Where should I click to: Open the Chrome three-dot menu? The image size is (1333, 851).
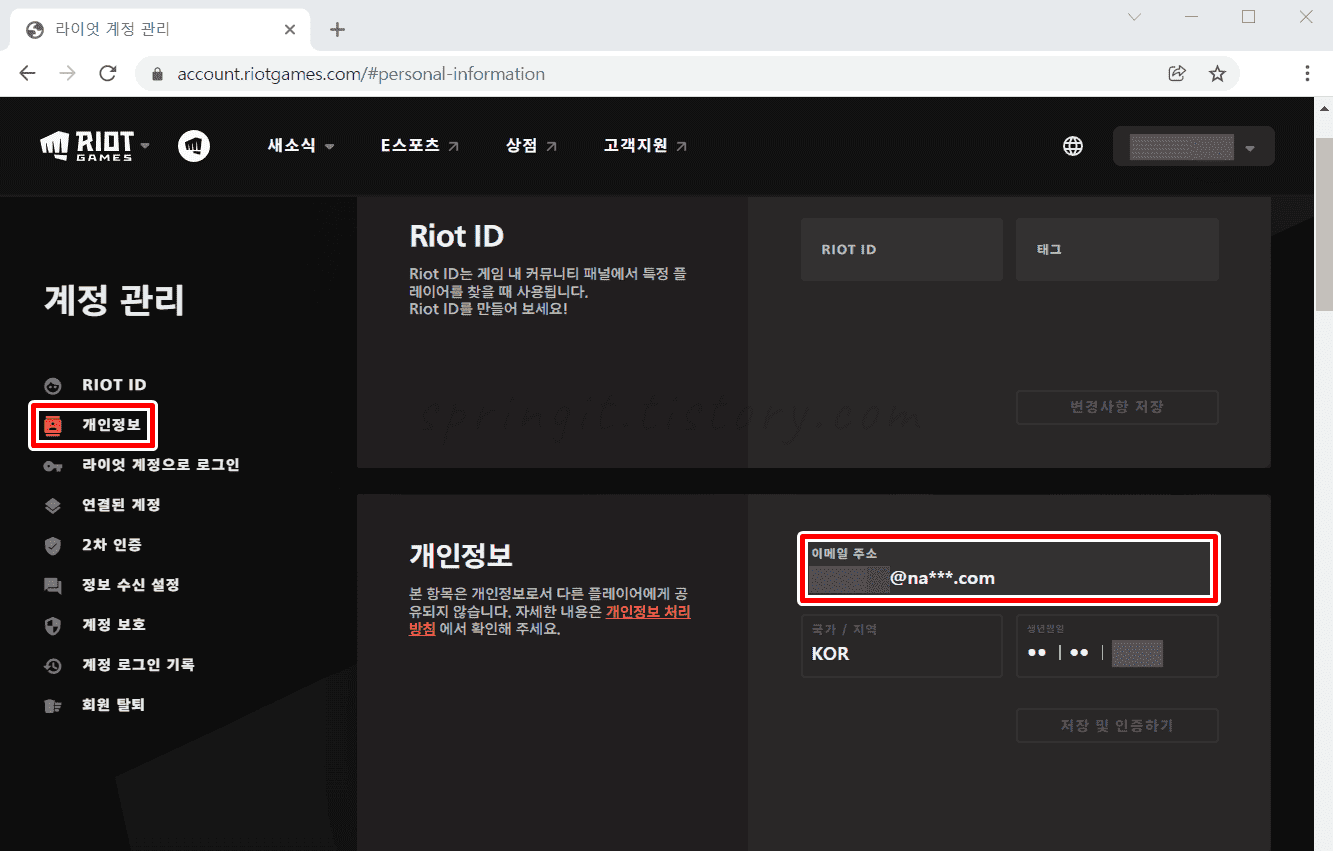1307,73
